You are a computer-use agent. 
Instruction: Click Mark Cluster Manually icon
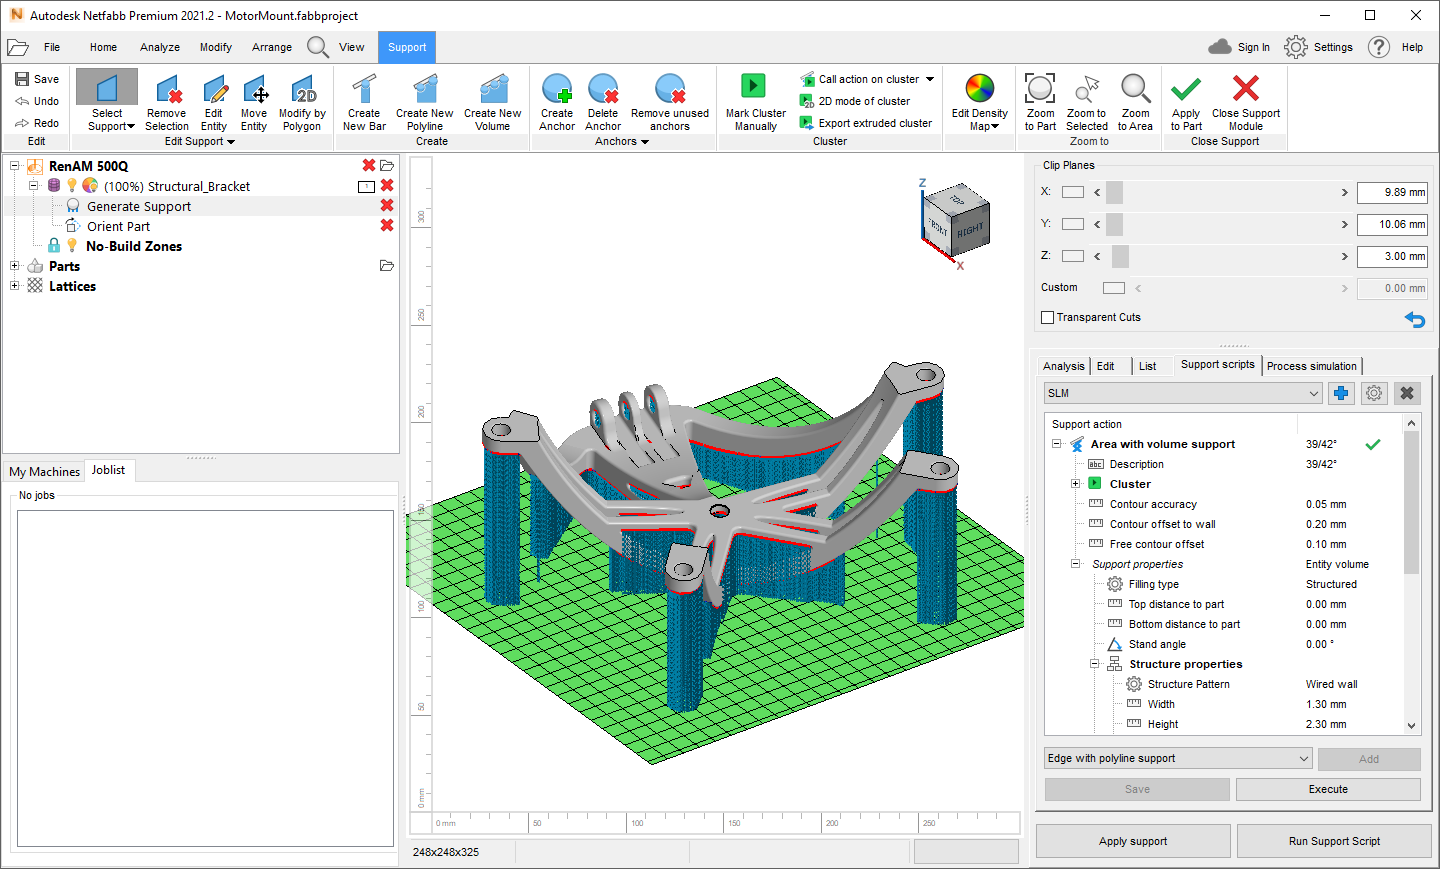[x=753, y=86]
